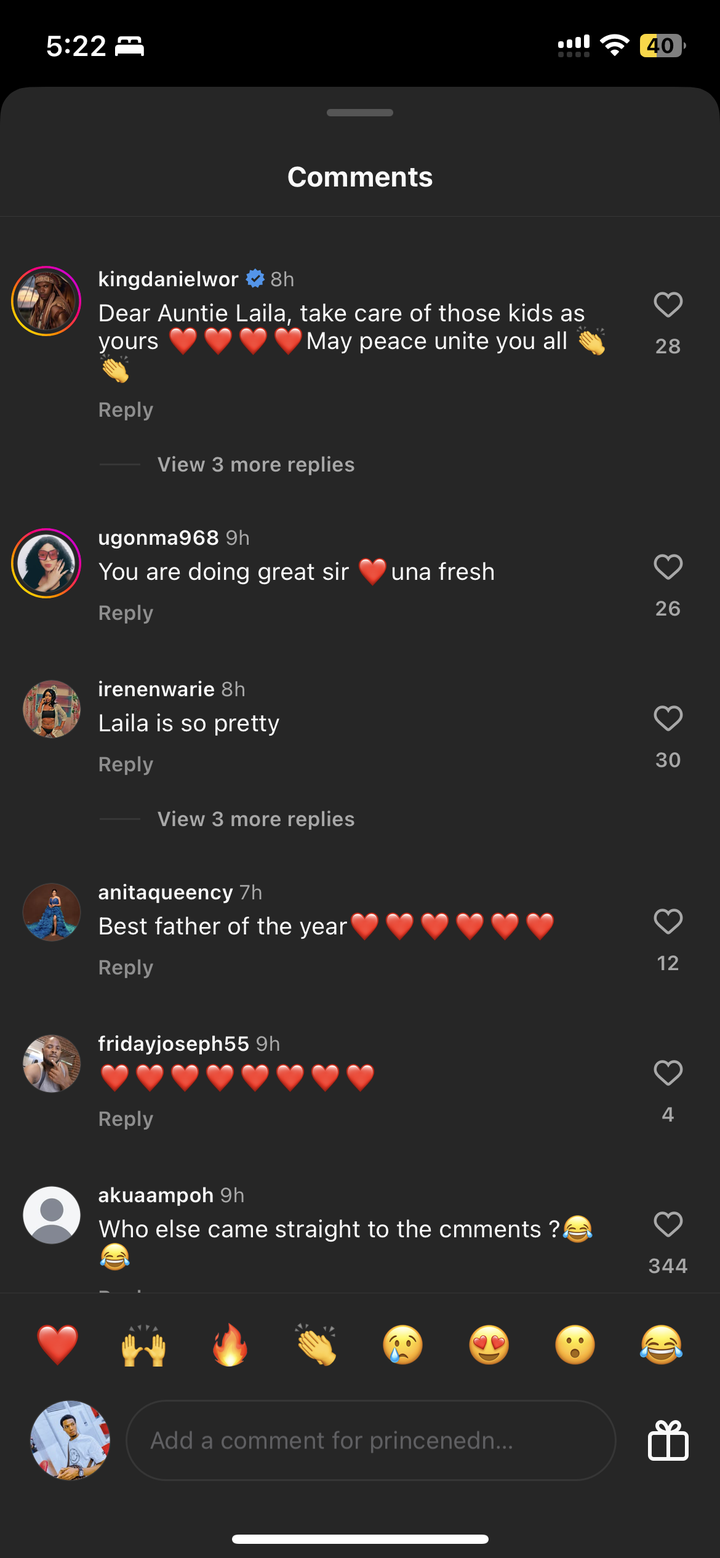Tap the Add a comment input field
Image resolution: width=720 pixels, height=1558 pixels.
[370, 1441]
